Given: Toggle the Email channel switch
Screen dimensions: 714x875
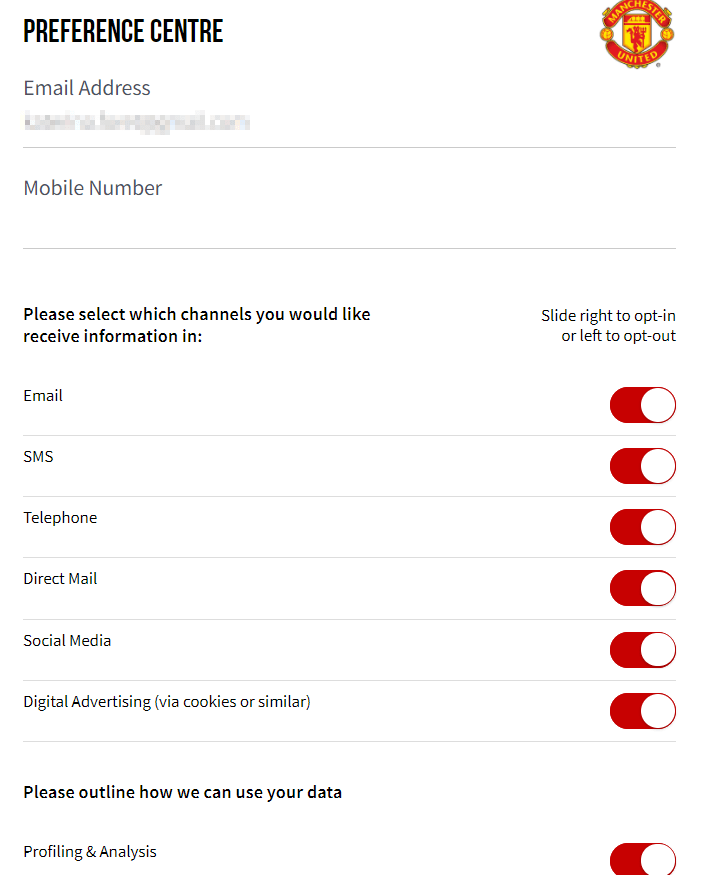Looking at the screenshot, I should [642, 406].
